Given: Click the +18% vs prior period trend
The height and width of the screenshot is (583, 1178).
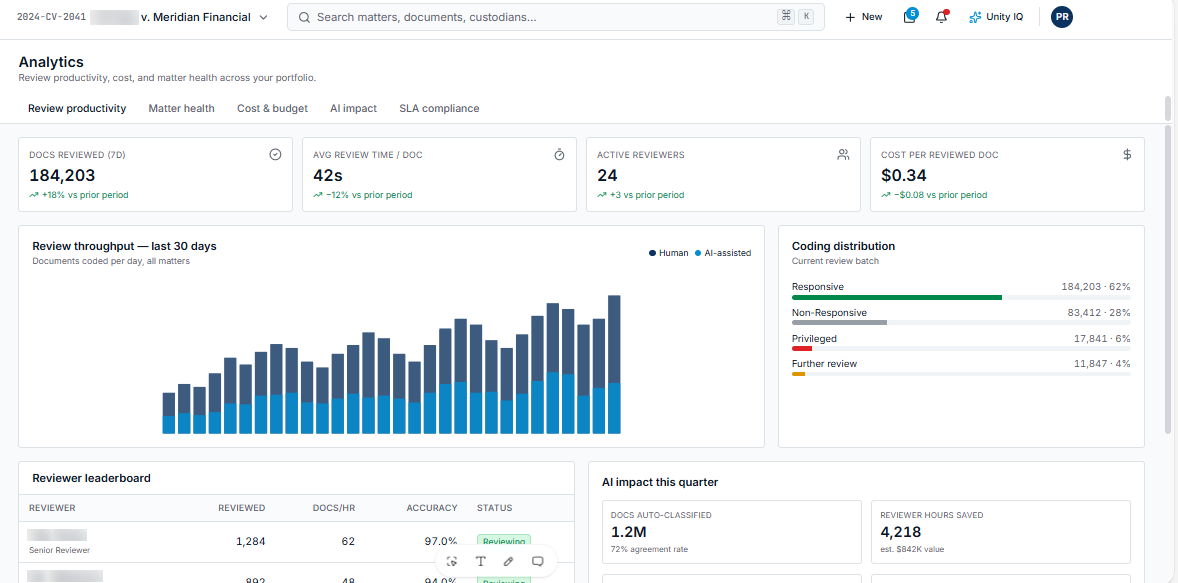Looking at the screenshot, I should [79, 195].
